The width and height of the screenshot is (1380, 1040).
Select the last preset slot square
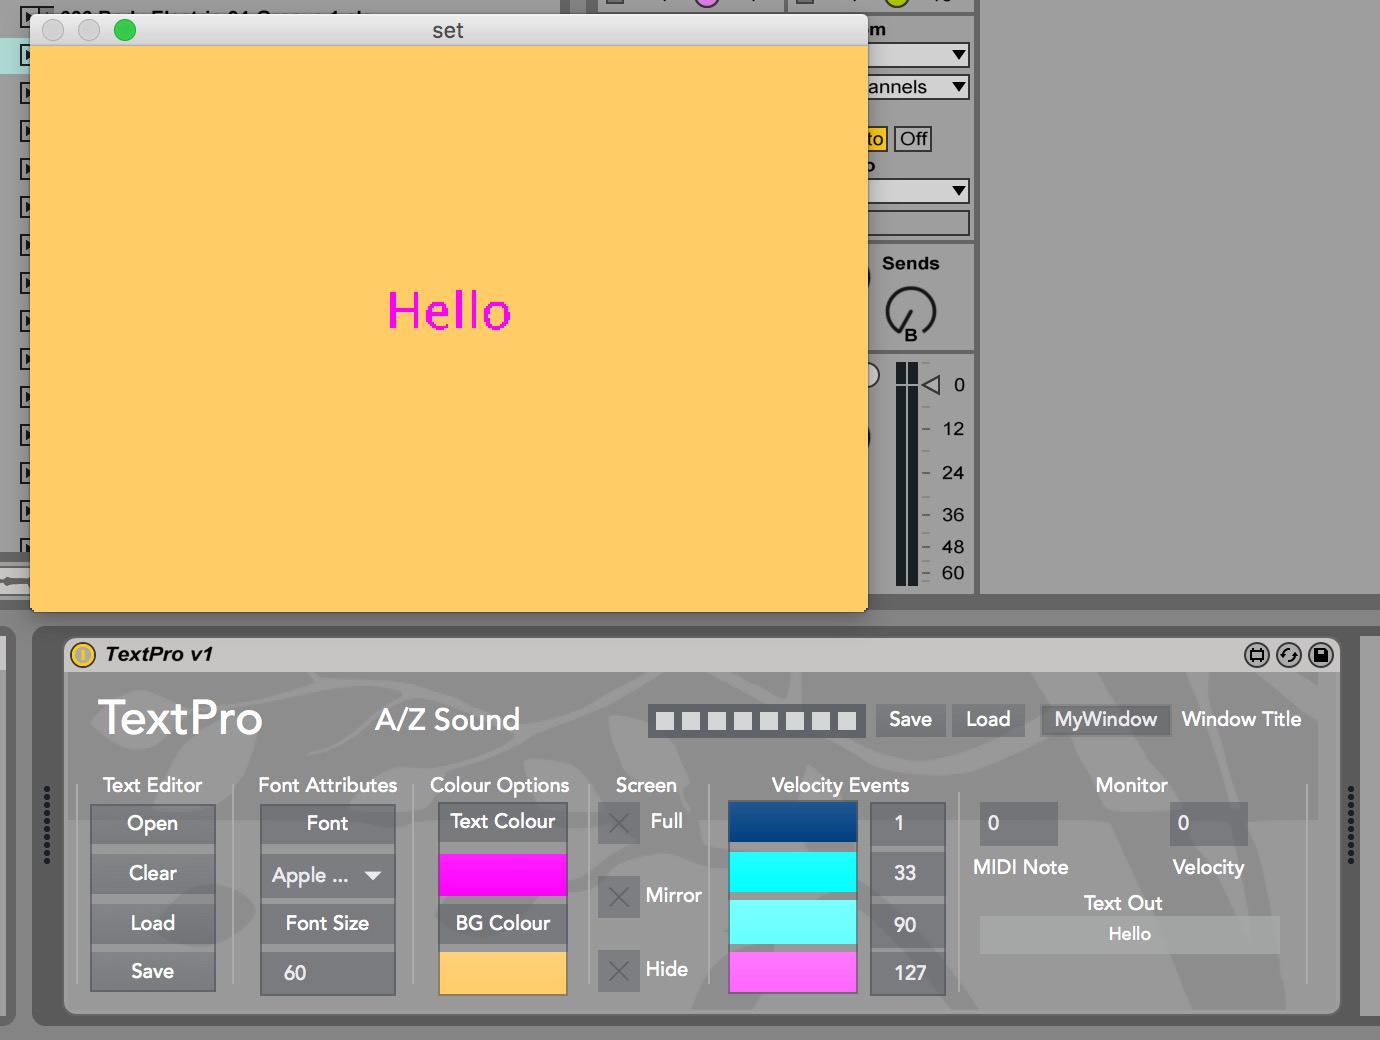(847, 721)
